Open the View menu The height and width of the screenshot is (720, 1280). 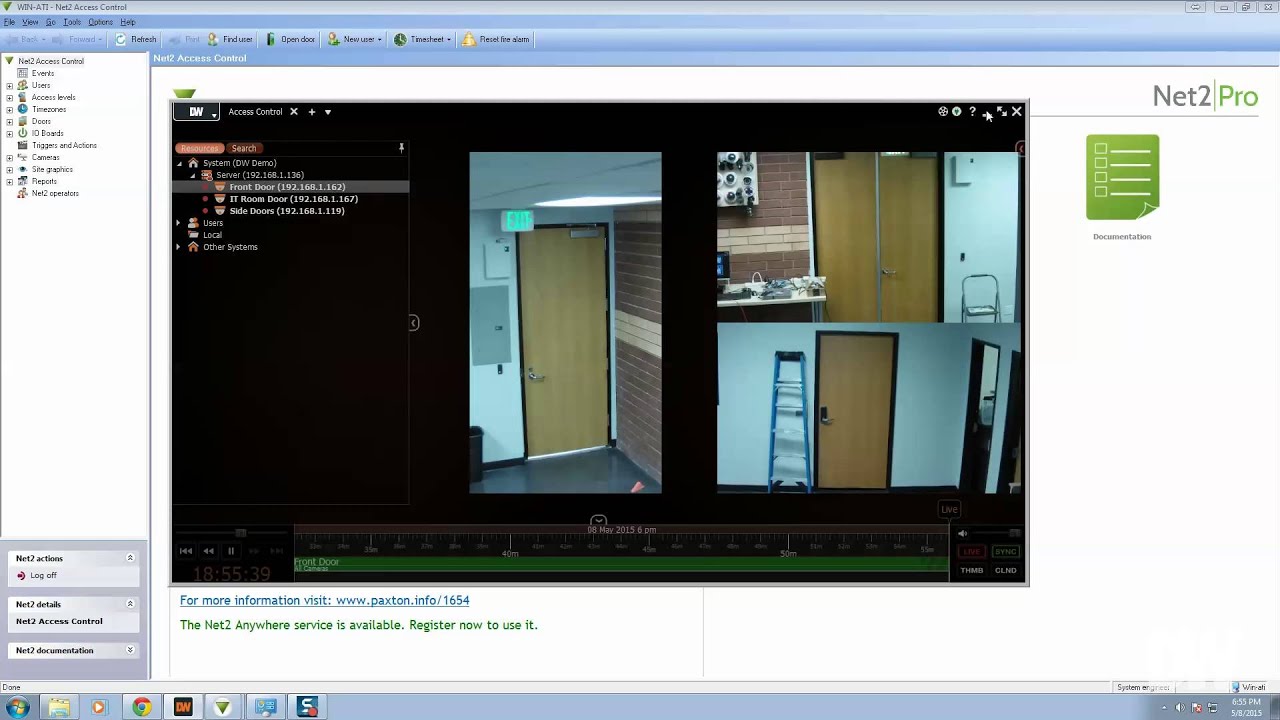click(x=30, y=22)
